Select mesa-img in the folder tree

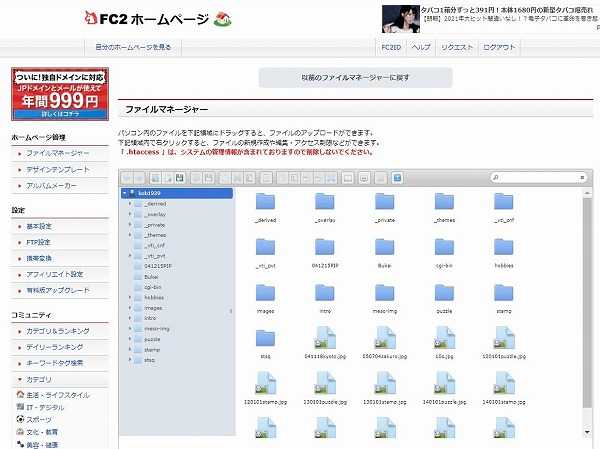point(156,329)
